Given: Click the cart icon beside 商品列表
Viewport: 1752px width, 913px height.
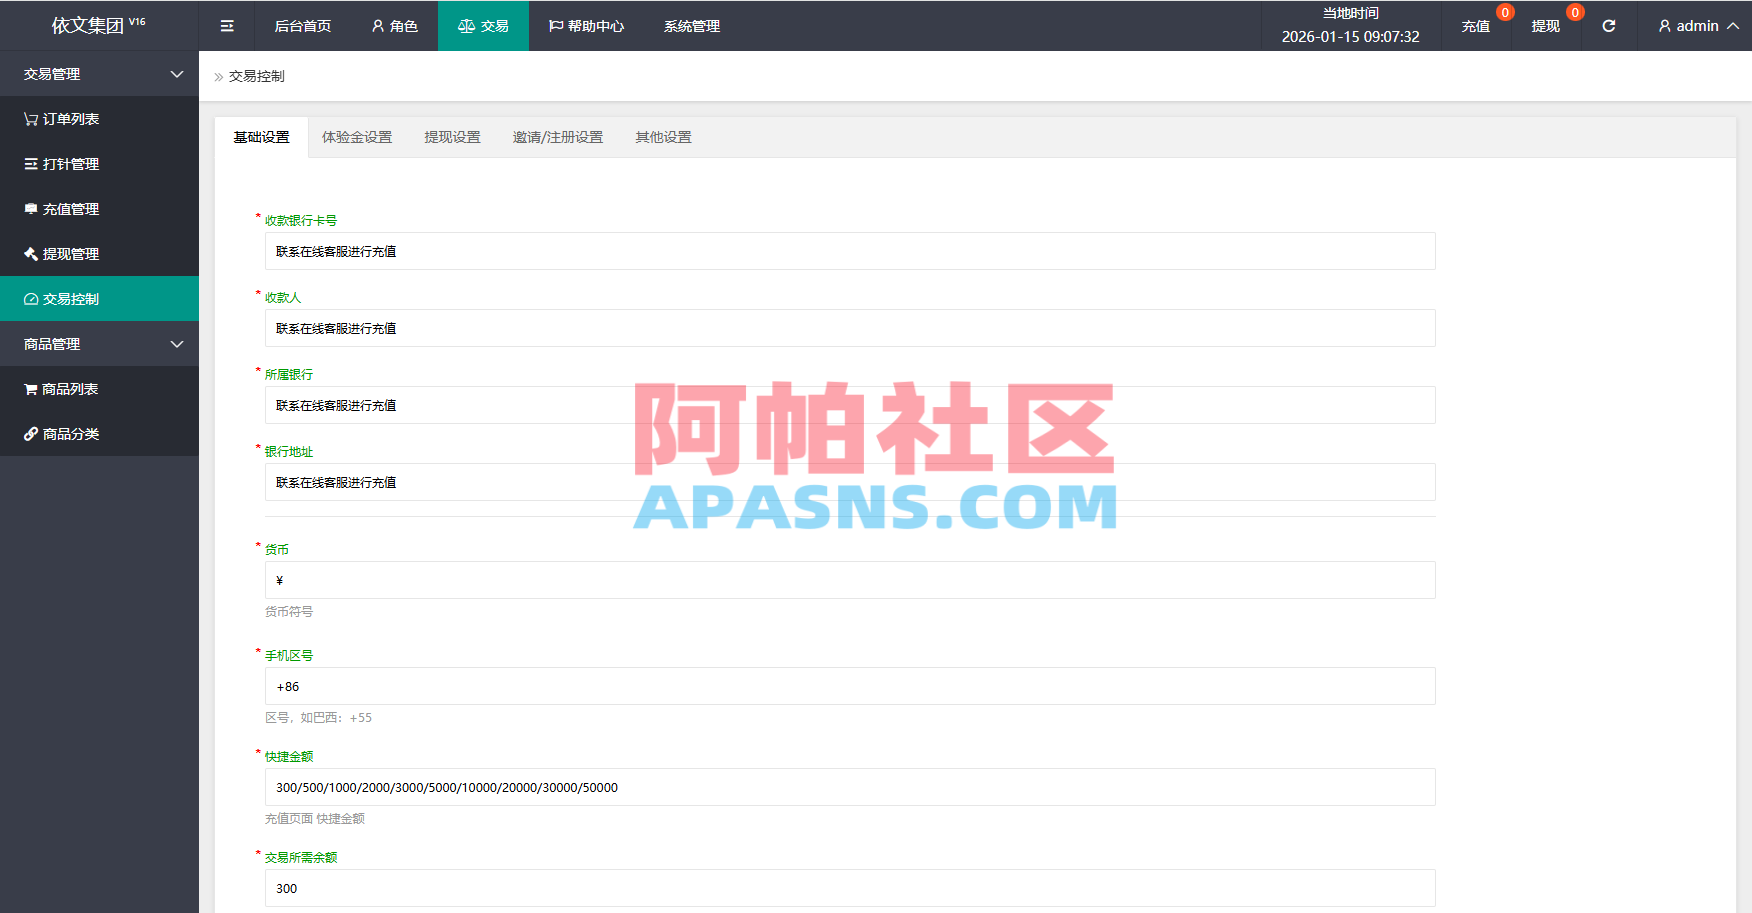Looking at the screenshot, I should tap(31, 389).
